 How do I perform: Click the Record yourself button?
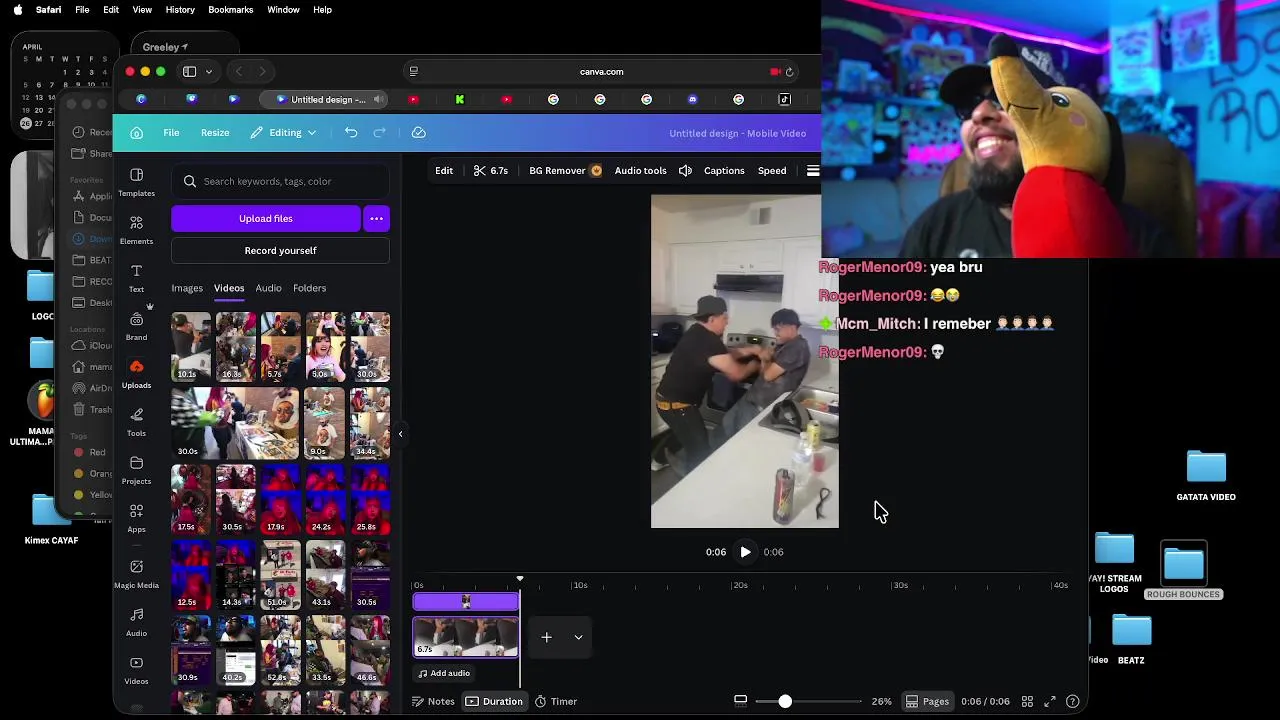(280, 251)
